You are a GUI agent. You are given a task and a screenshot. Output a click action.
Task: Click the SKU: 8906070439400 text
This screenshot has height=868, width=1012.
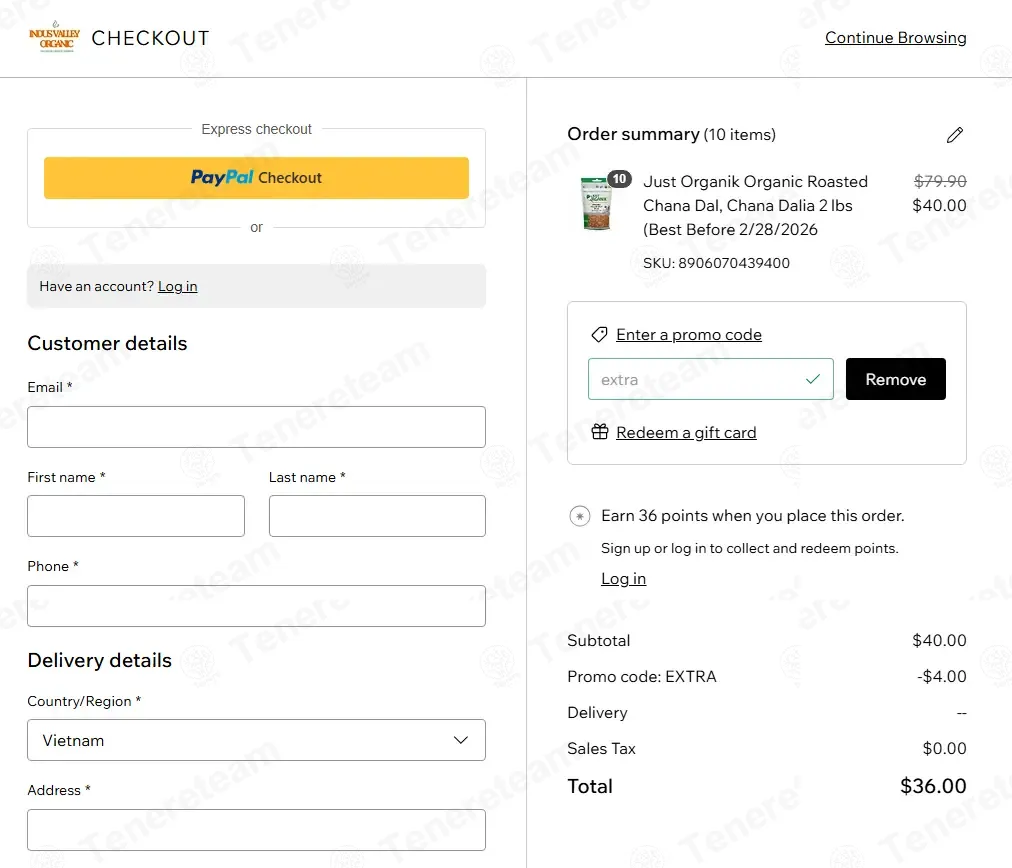(716, 263)
